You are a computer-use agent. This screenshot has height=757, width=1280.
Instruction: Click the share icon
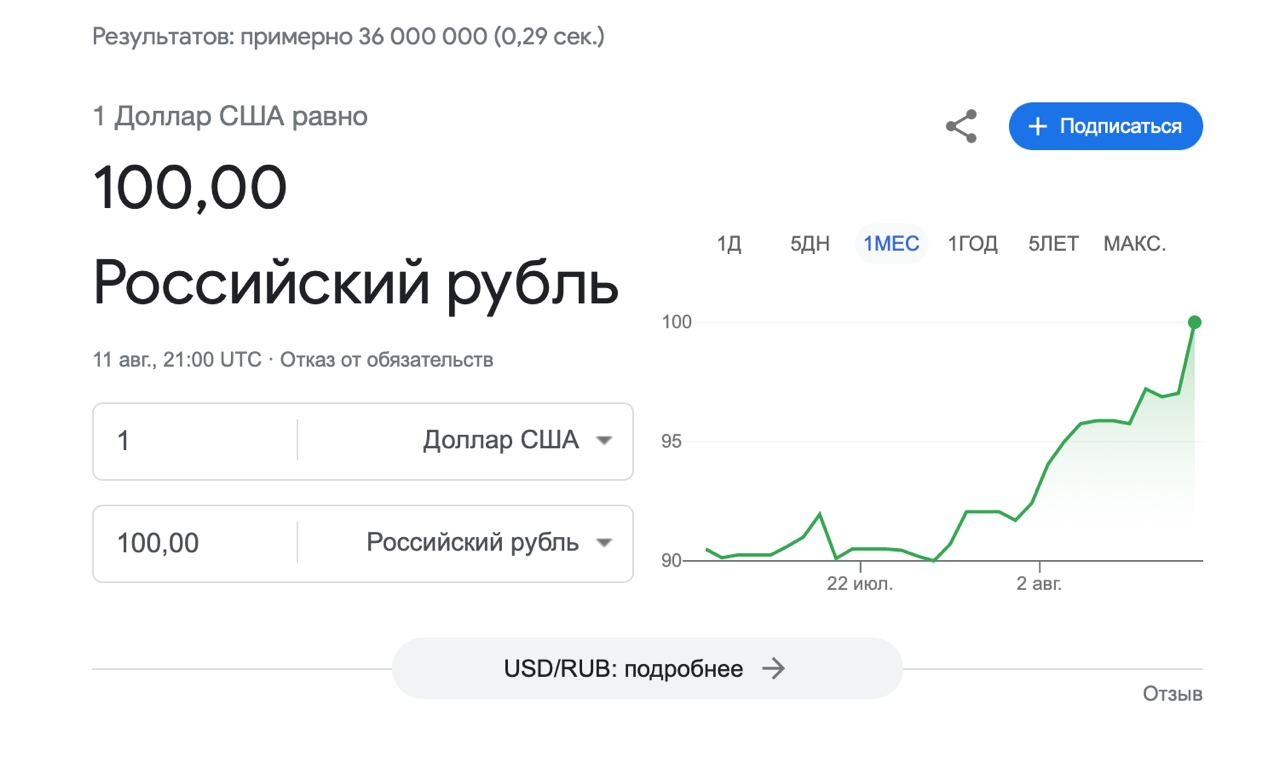pyautogui.click(x=961, y=126)
